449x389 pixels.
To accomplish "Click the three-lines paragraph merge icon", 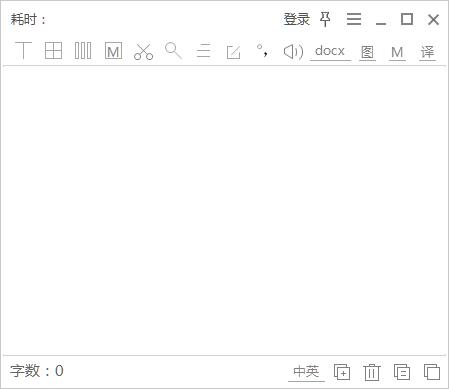I will pyautogui.click(x=203, y=51).
